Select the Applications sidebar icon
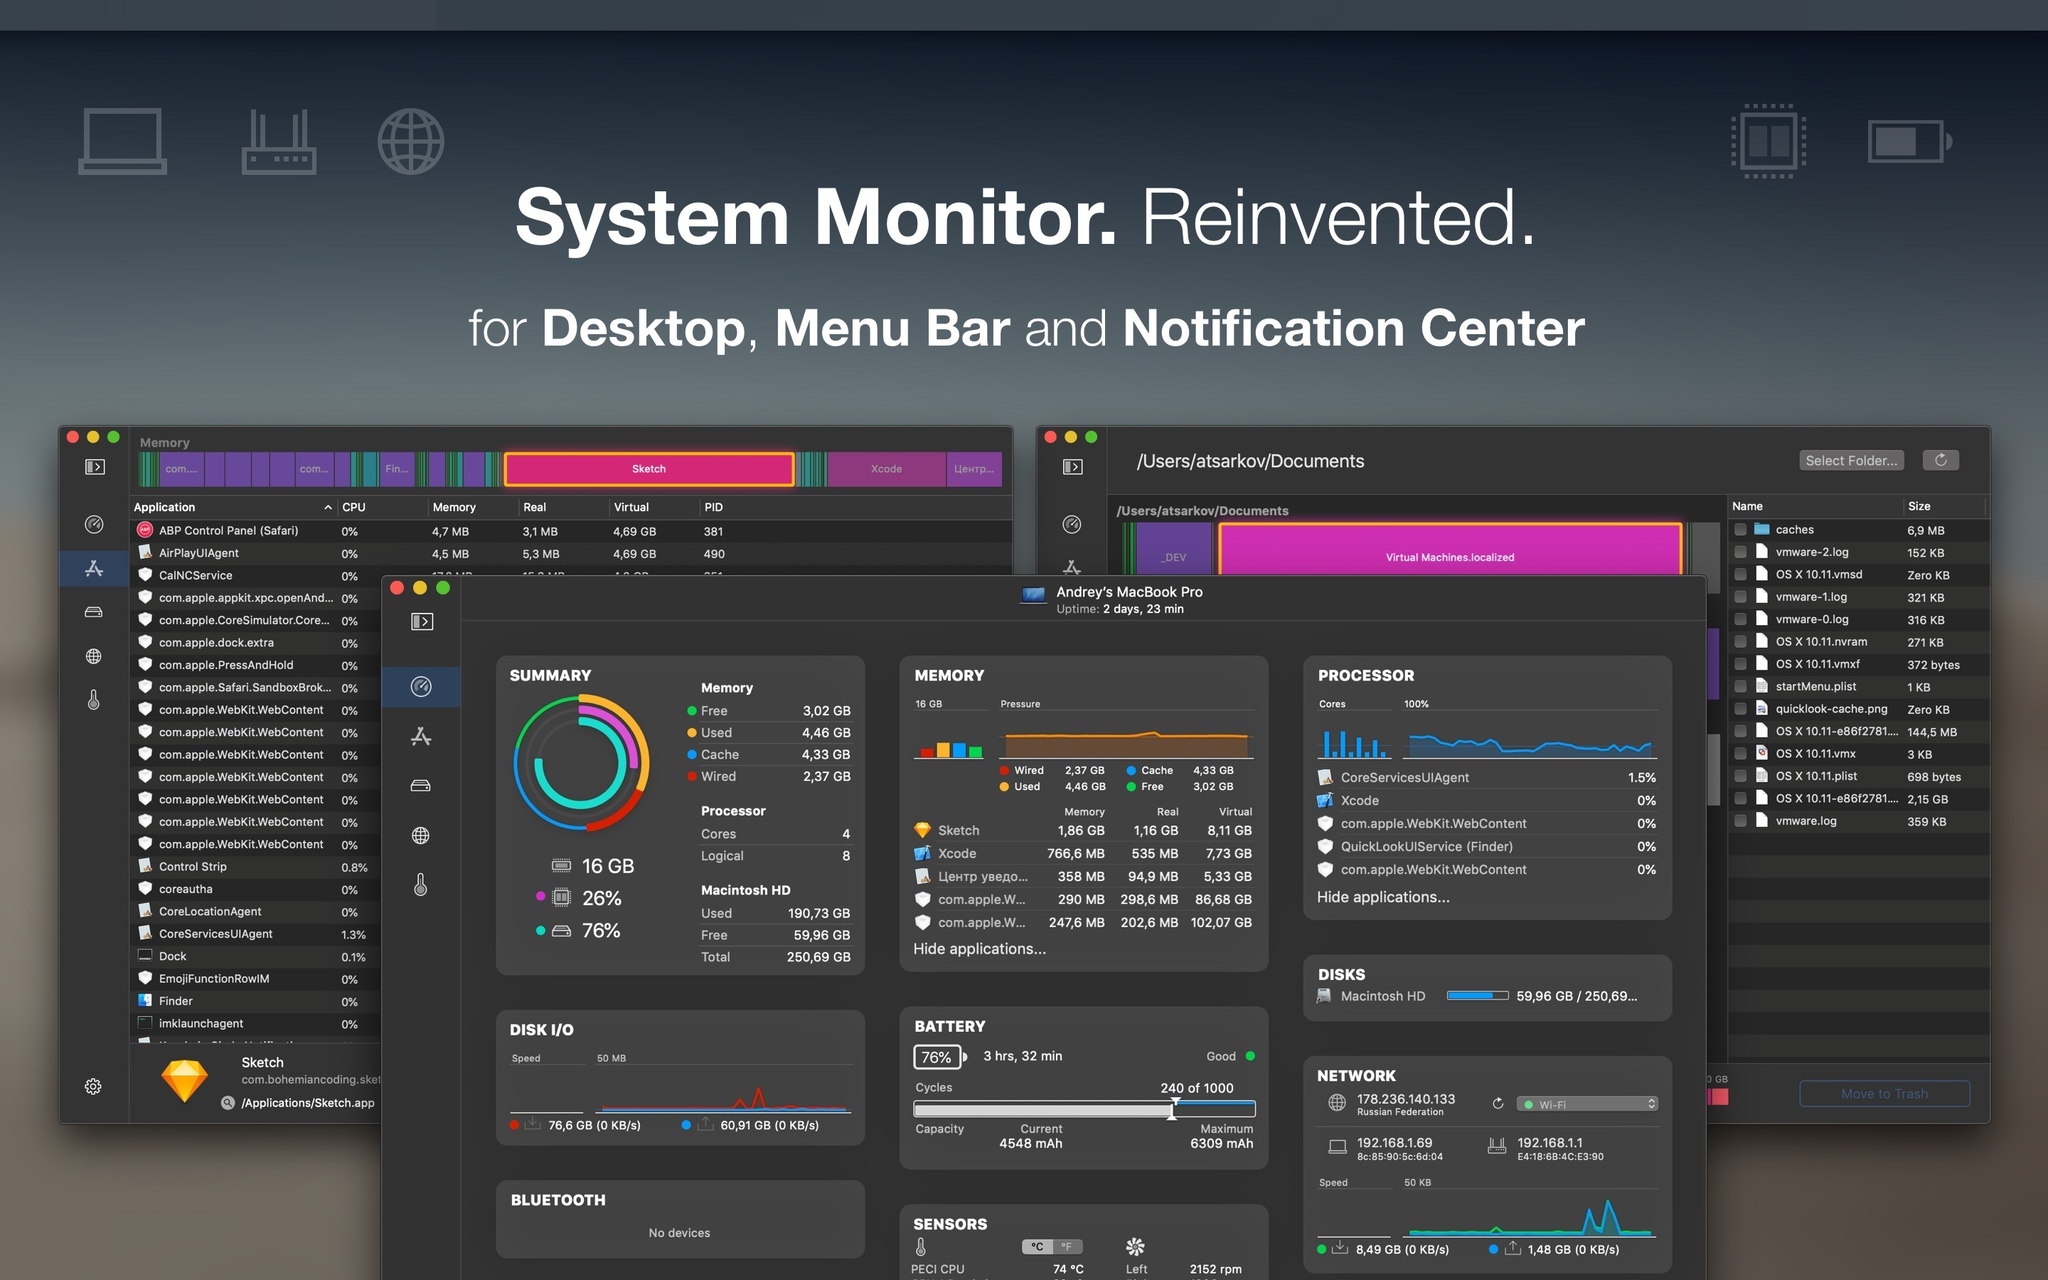This screenshot has height=1280, width=2048. (x=421, y=737)
